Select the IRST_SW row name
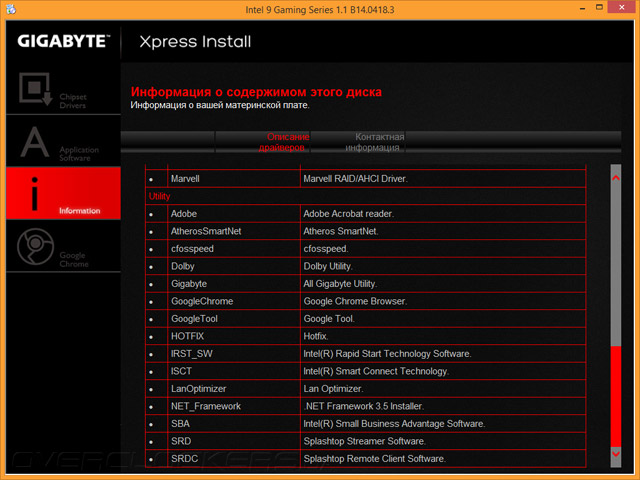 192,354
